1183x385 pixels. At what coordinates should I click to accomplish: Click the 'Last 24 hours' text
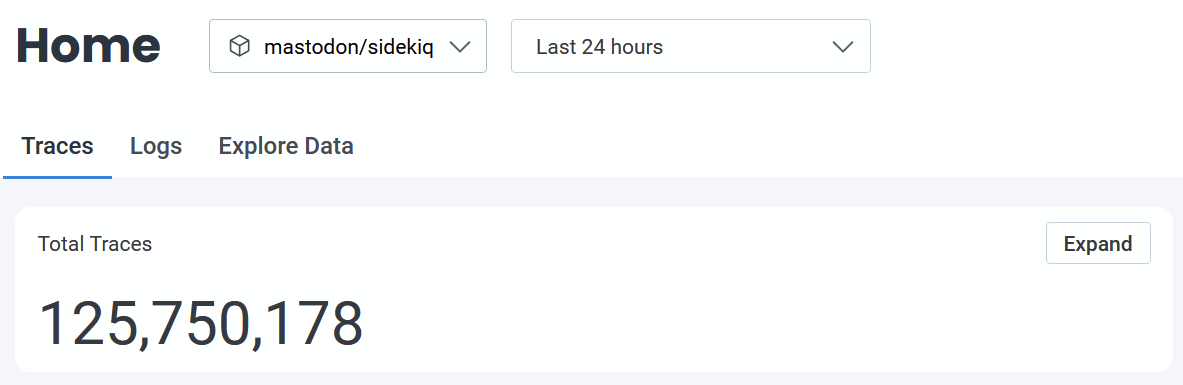600,47
